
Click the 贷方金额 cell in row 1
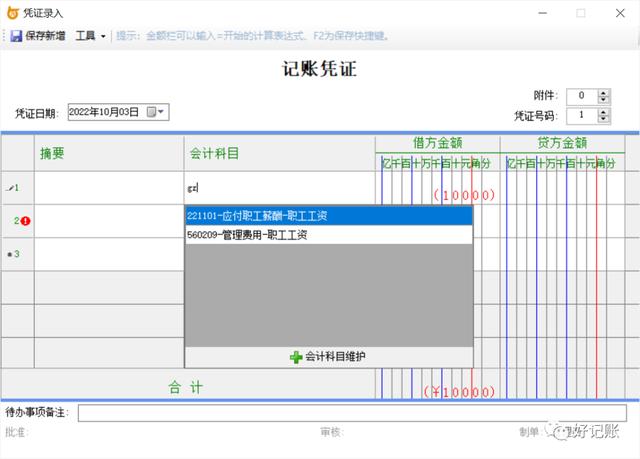coord(562,188)
